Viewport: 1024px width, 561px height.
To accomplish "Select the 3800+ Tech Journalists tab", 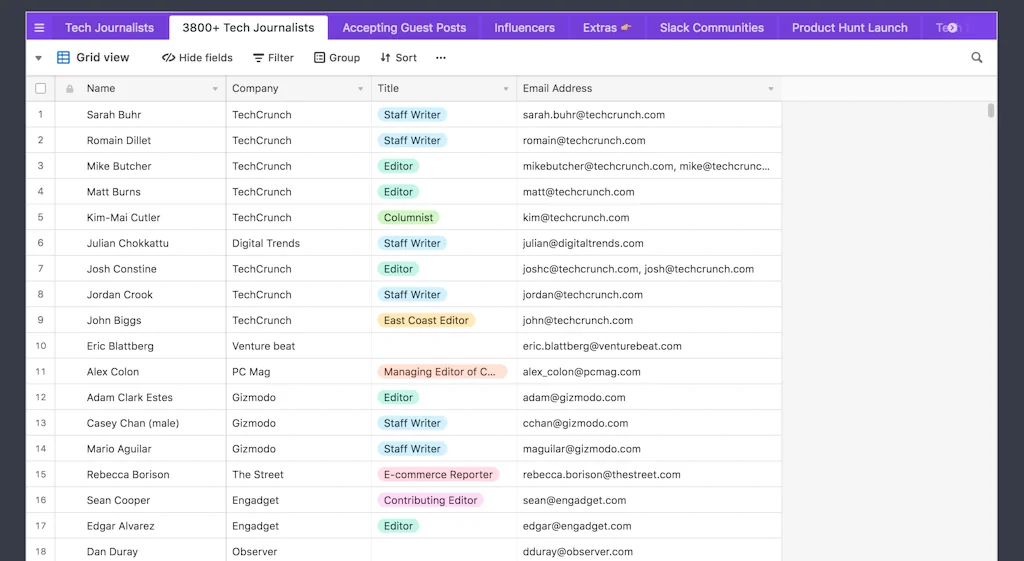I will tap(248, 27).
